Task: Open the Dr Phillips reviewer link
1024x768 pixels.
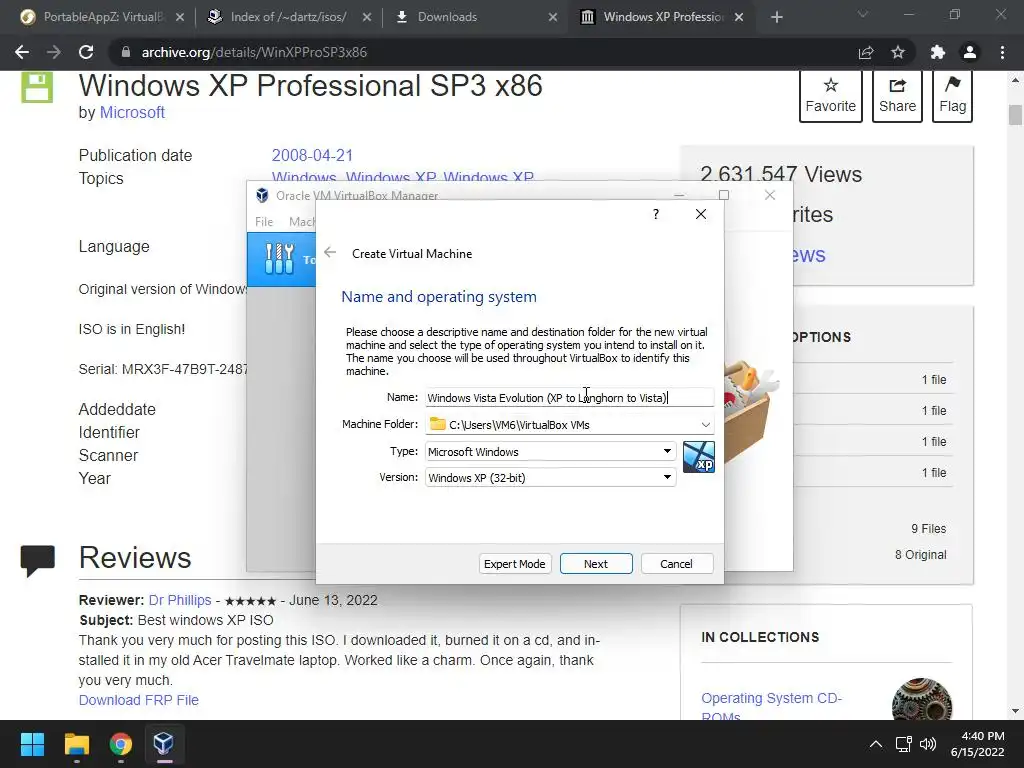Action: [180, 600]
